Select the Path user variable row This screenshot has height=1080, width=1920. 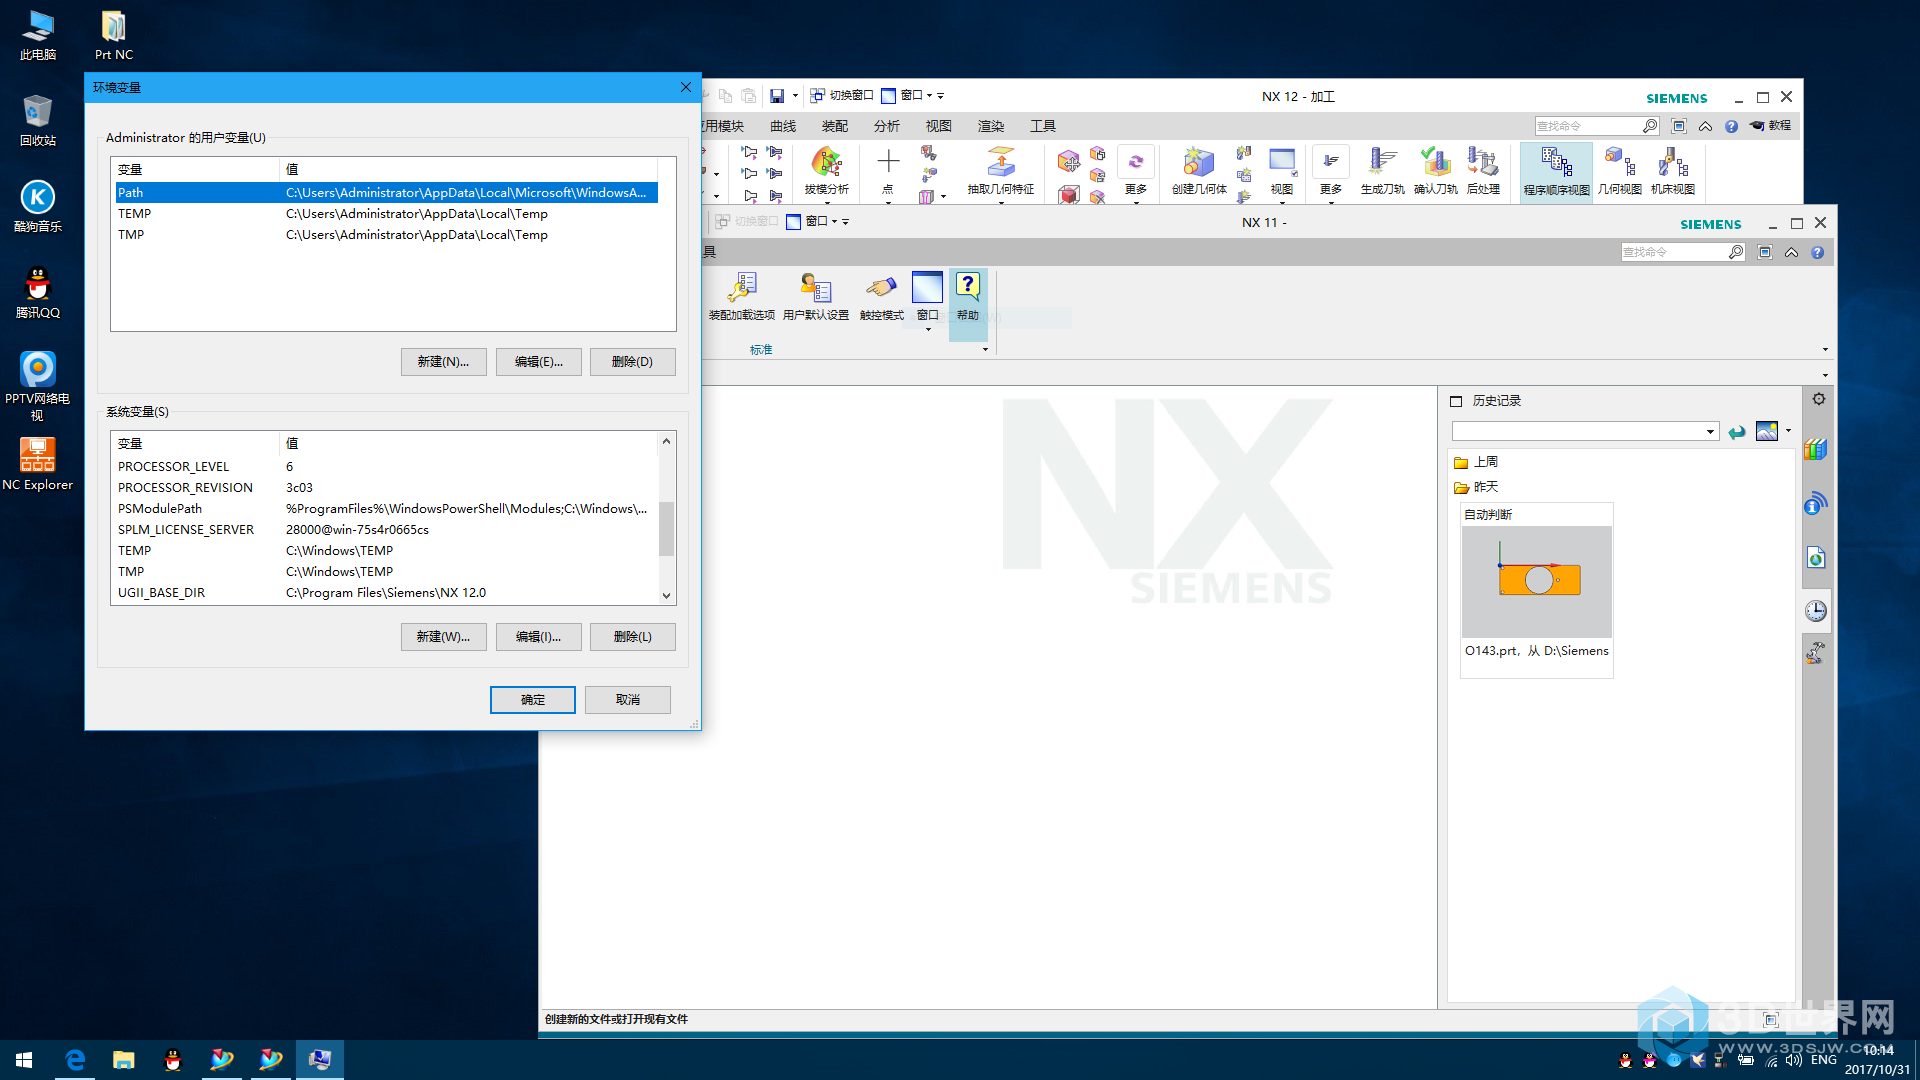point(386,193)
